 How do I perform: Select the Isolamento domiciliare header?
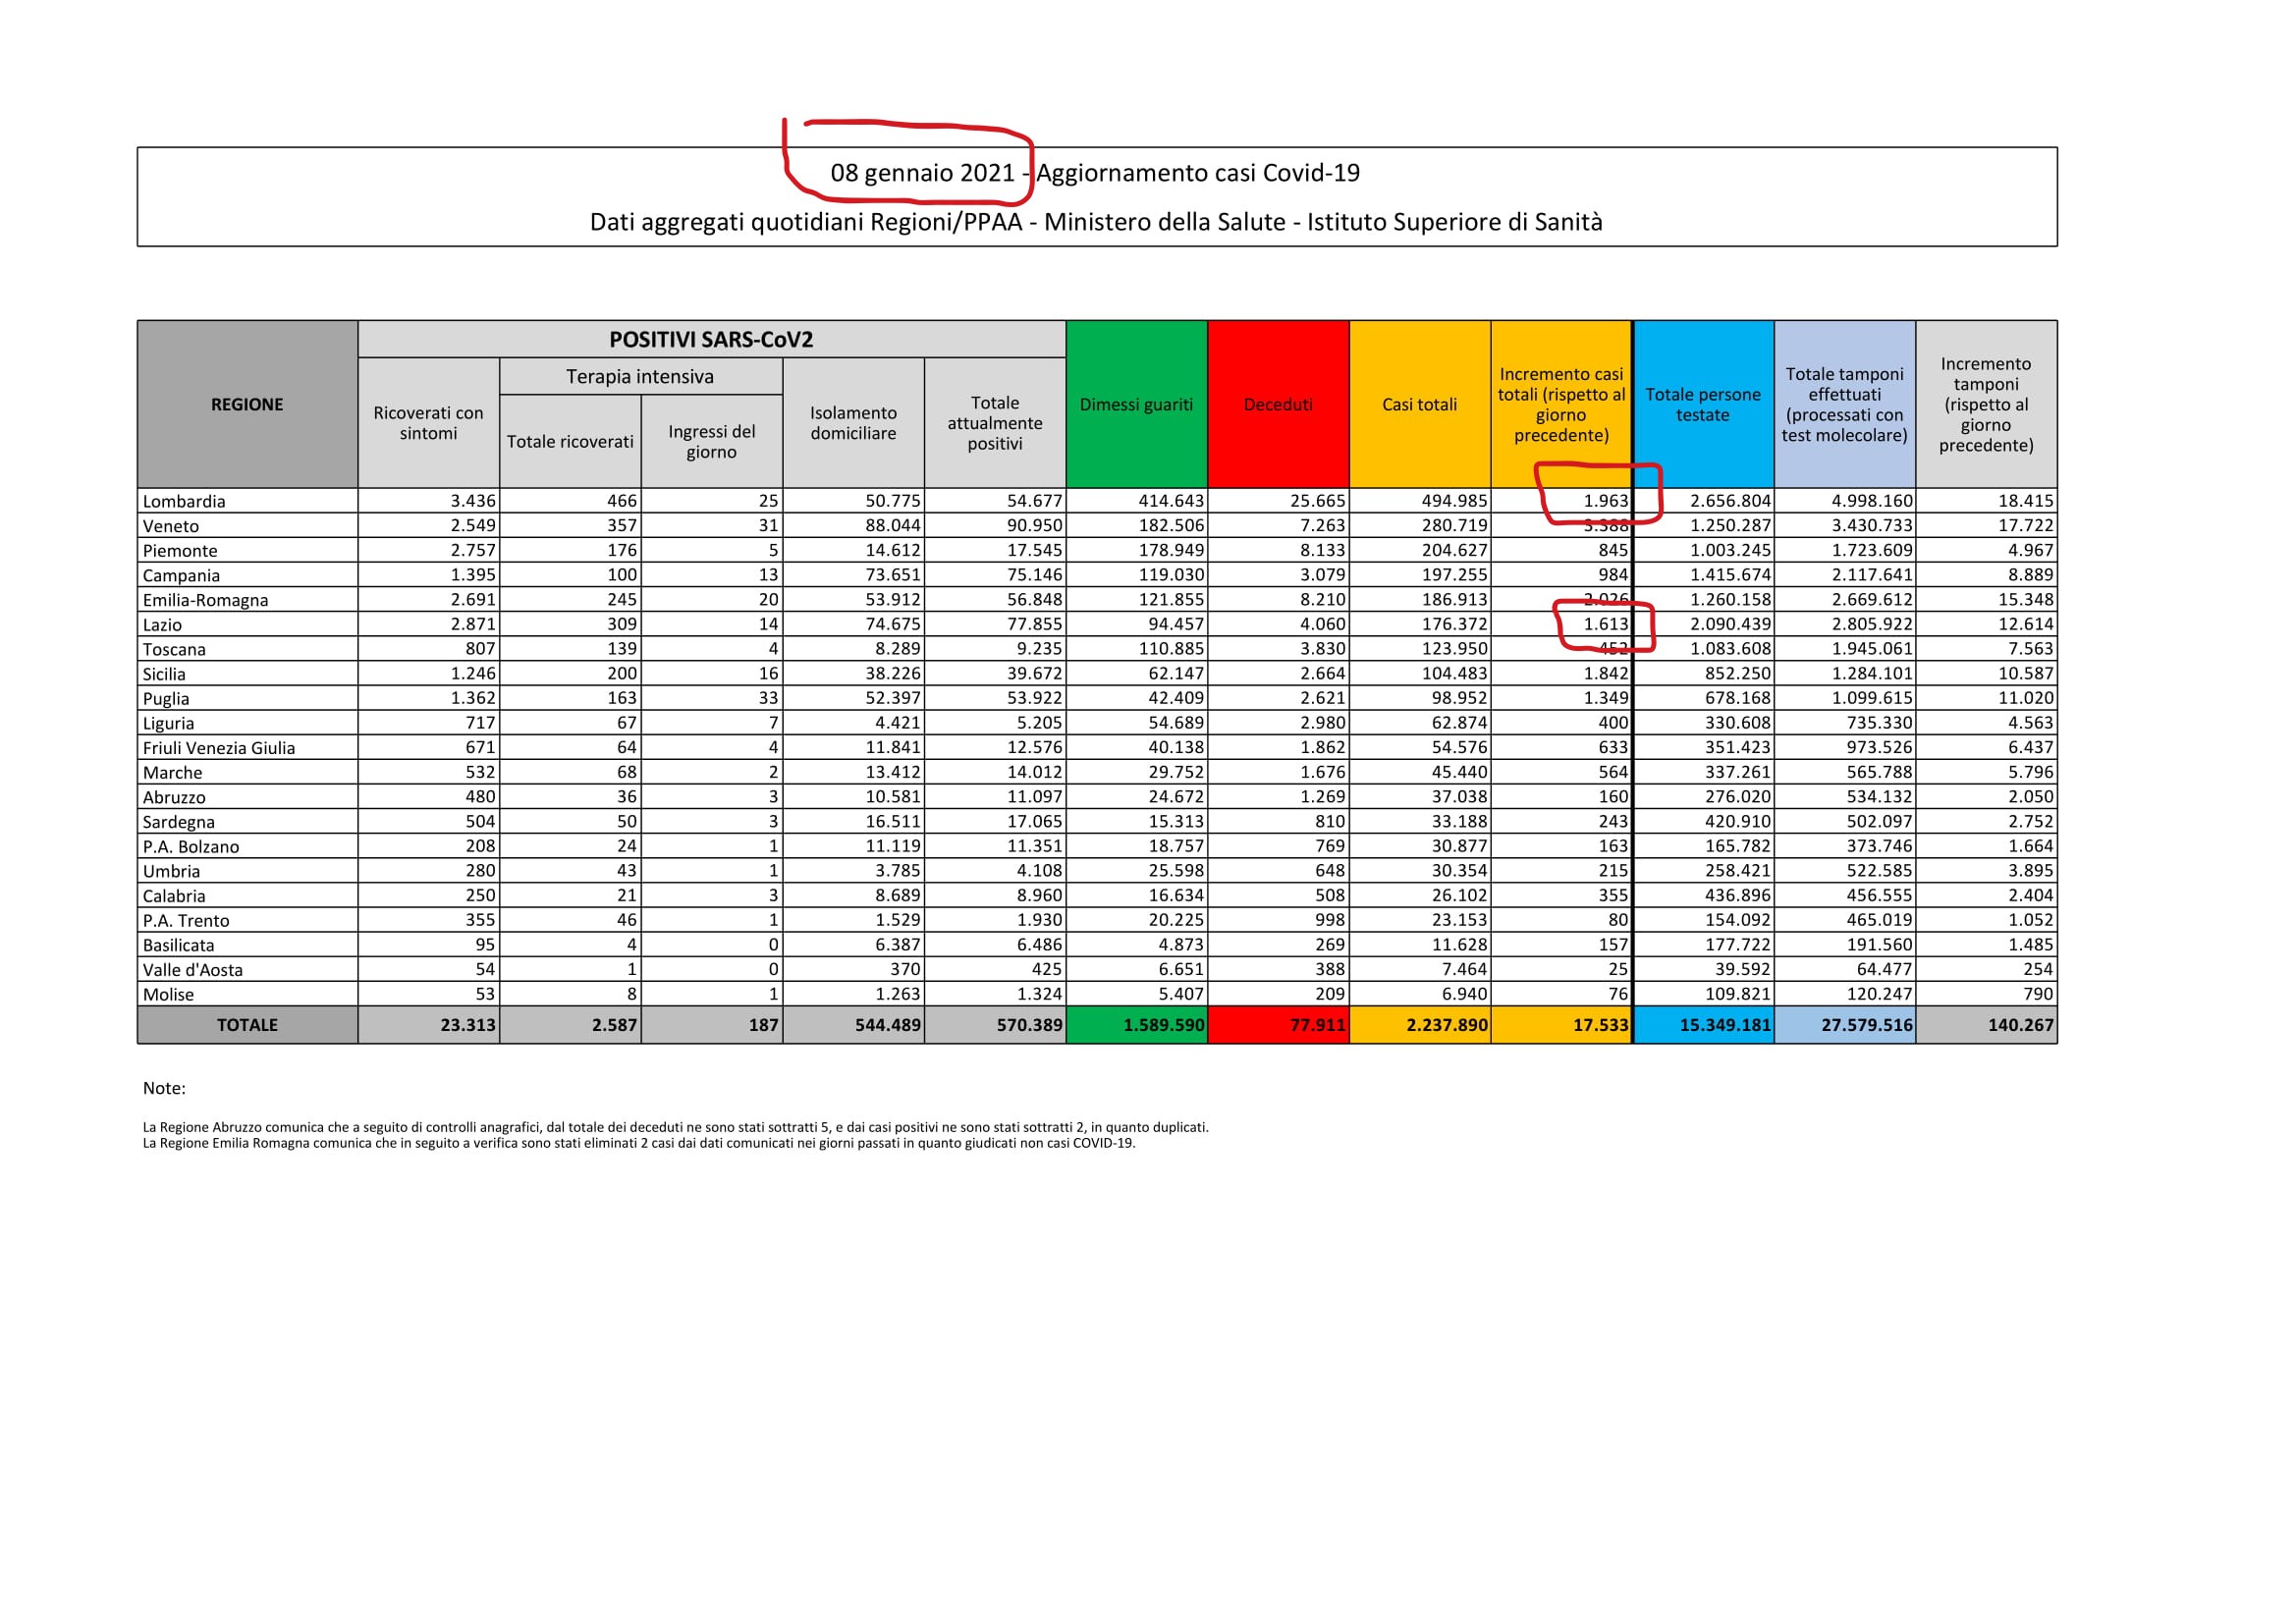853,422
